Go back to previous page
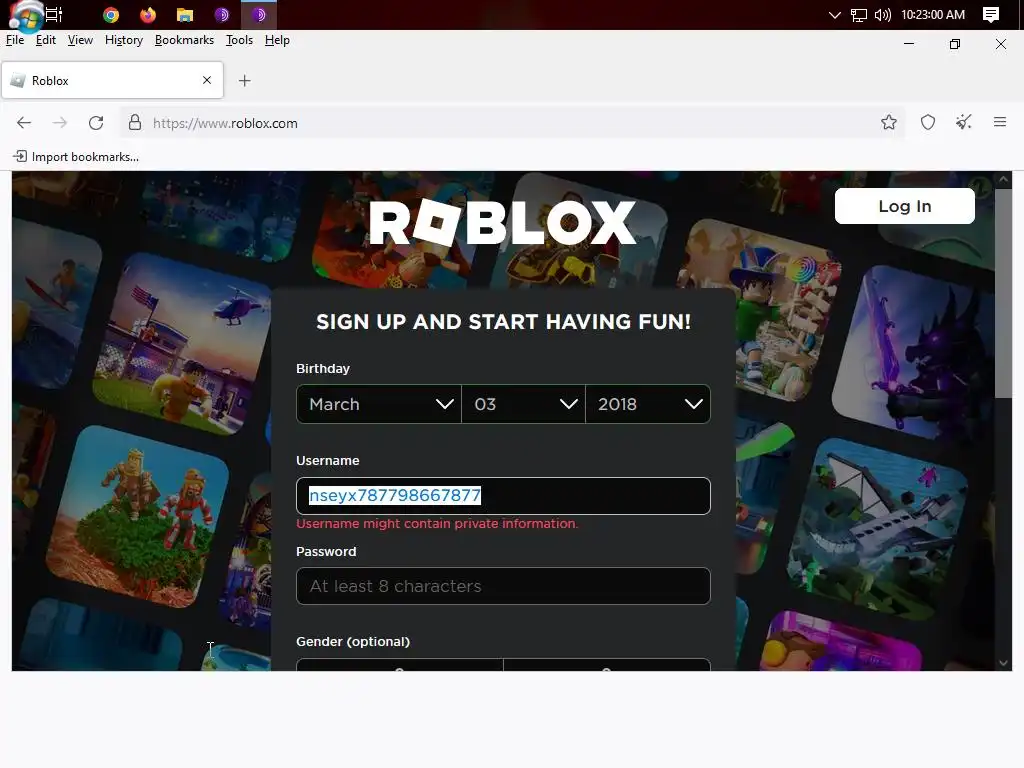1024x768 pixels. [x=24, y=123]
